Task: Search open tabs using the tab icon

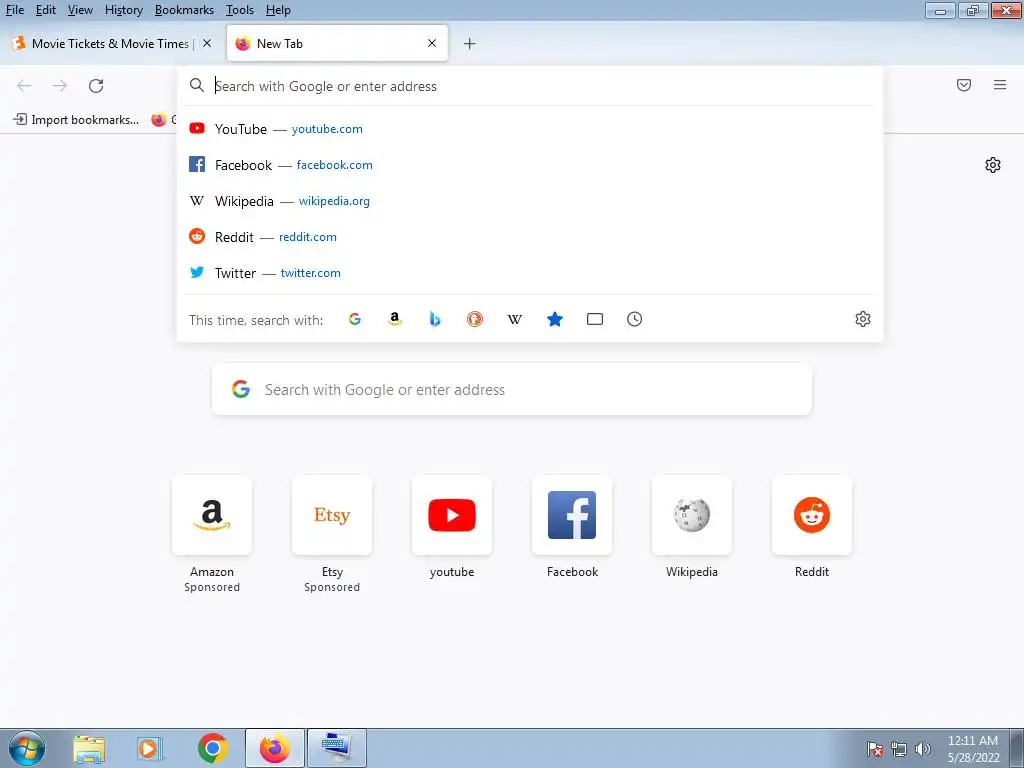Action: click(x=595, y=319)
